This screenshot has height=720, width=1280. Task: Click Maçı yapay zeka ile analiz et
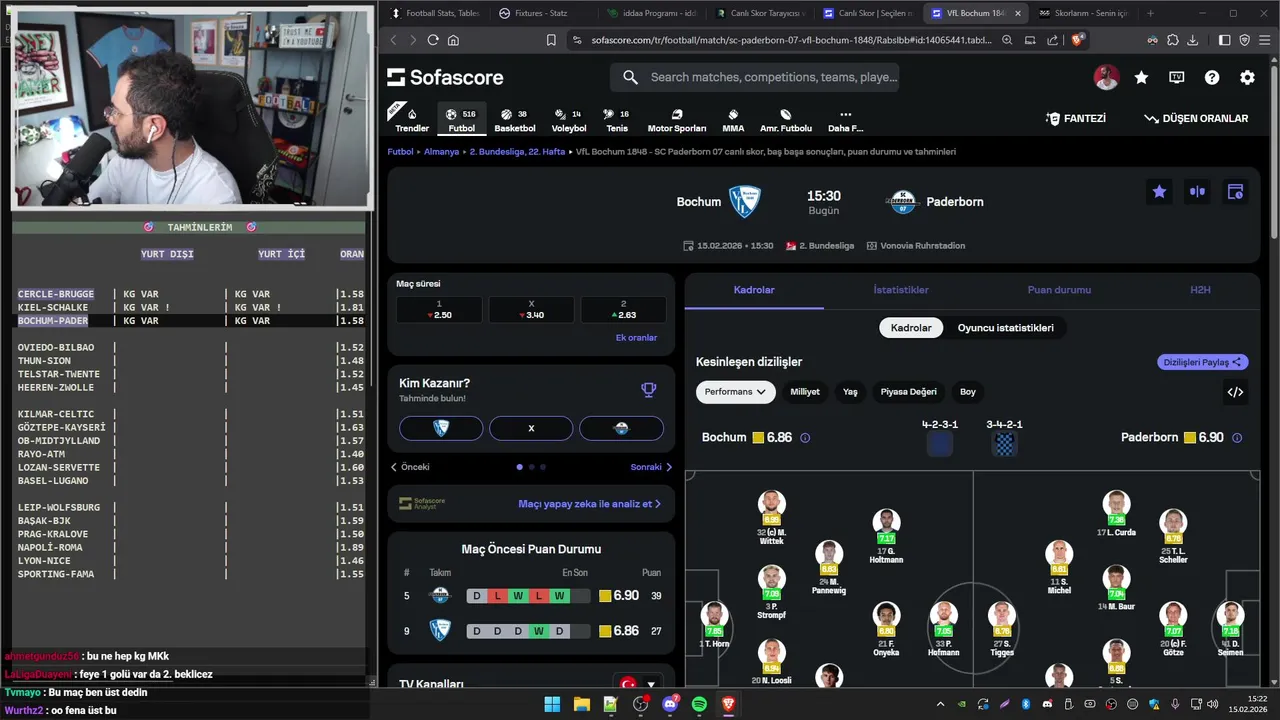coord(589,504)
